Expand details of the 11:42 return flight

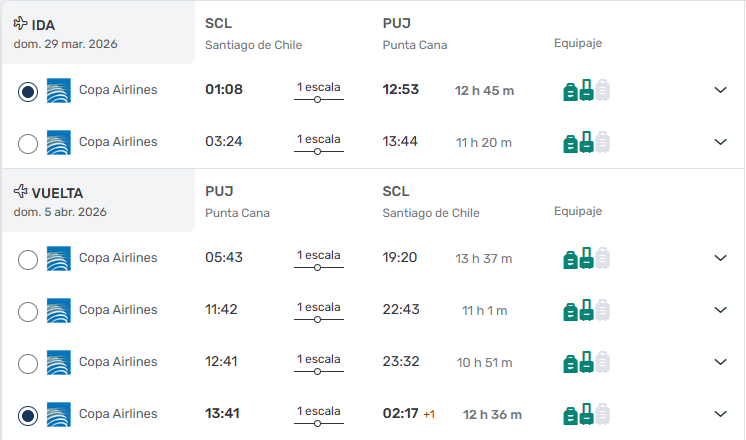tap(720, 310)
